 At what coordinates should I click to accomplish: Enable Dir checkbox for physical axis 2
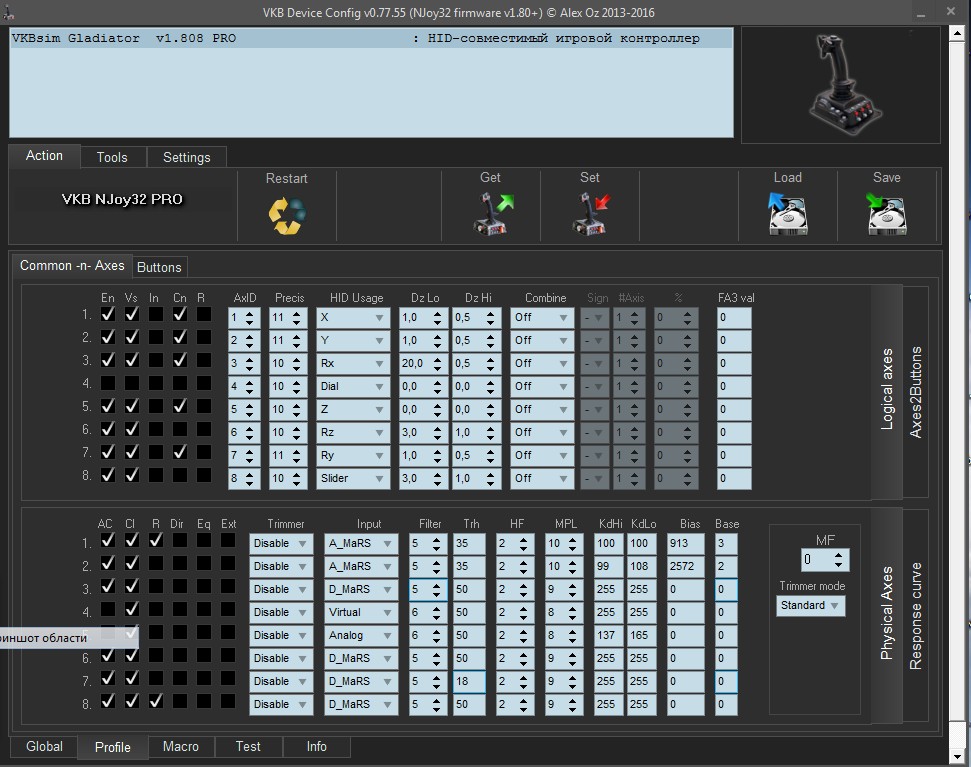pyautogui.click(x=180, y=563)
